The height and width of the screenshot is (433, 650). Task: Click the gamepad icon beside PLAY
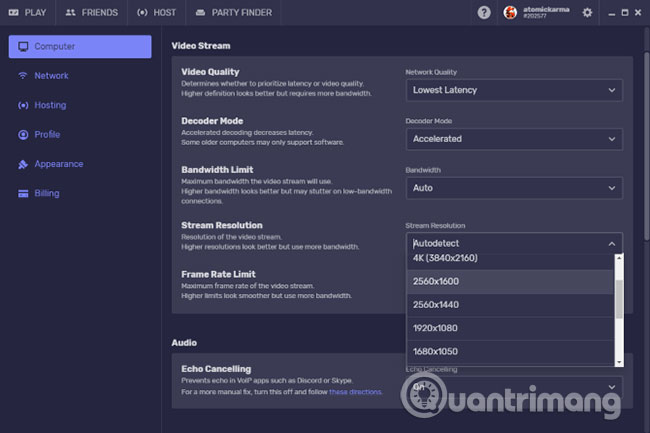pos(13,12)
